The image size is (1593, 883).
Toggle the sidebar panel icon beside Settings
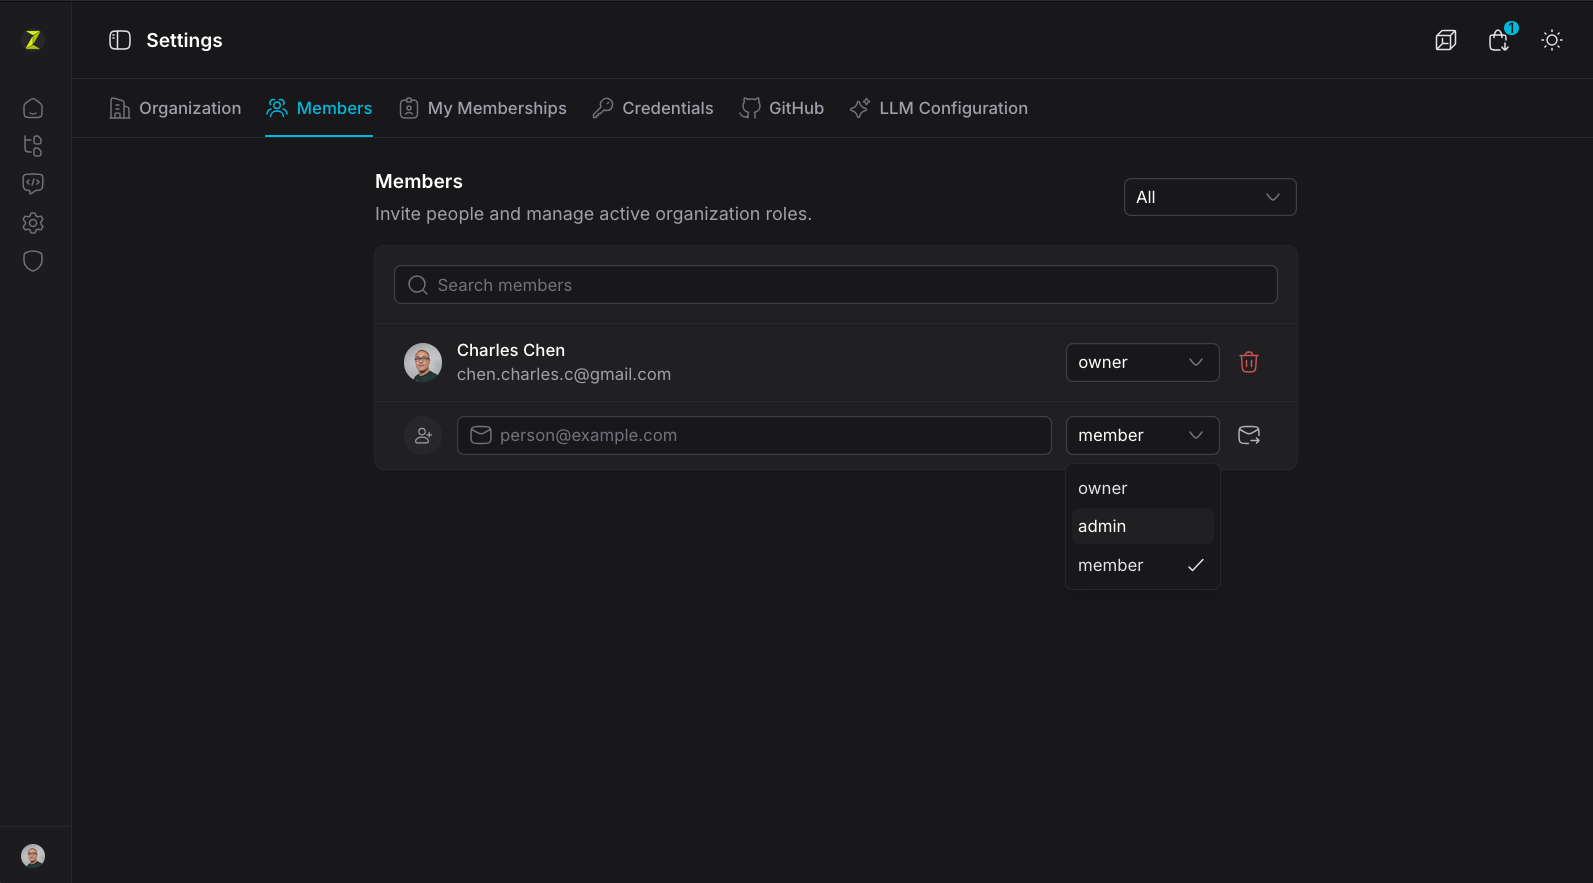click(x=120, y=40)
